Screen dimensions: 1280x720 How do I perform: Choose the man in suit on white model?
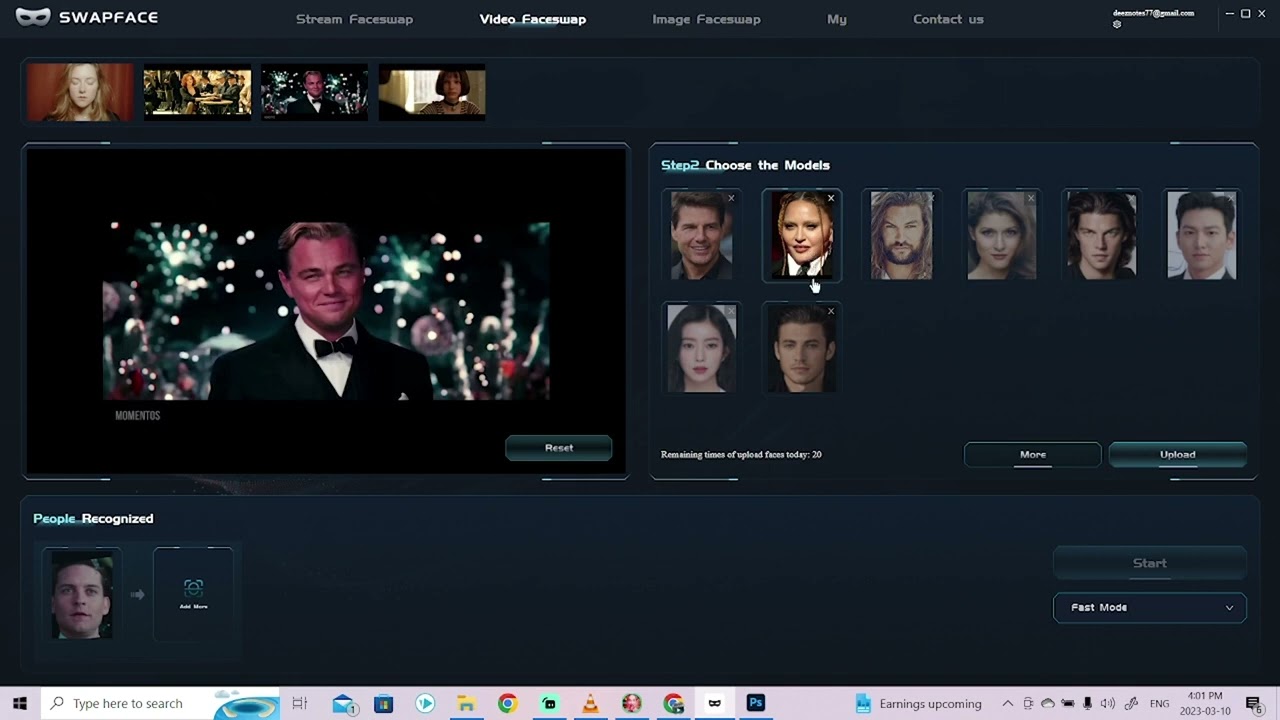[1201, 236]
